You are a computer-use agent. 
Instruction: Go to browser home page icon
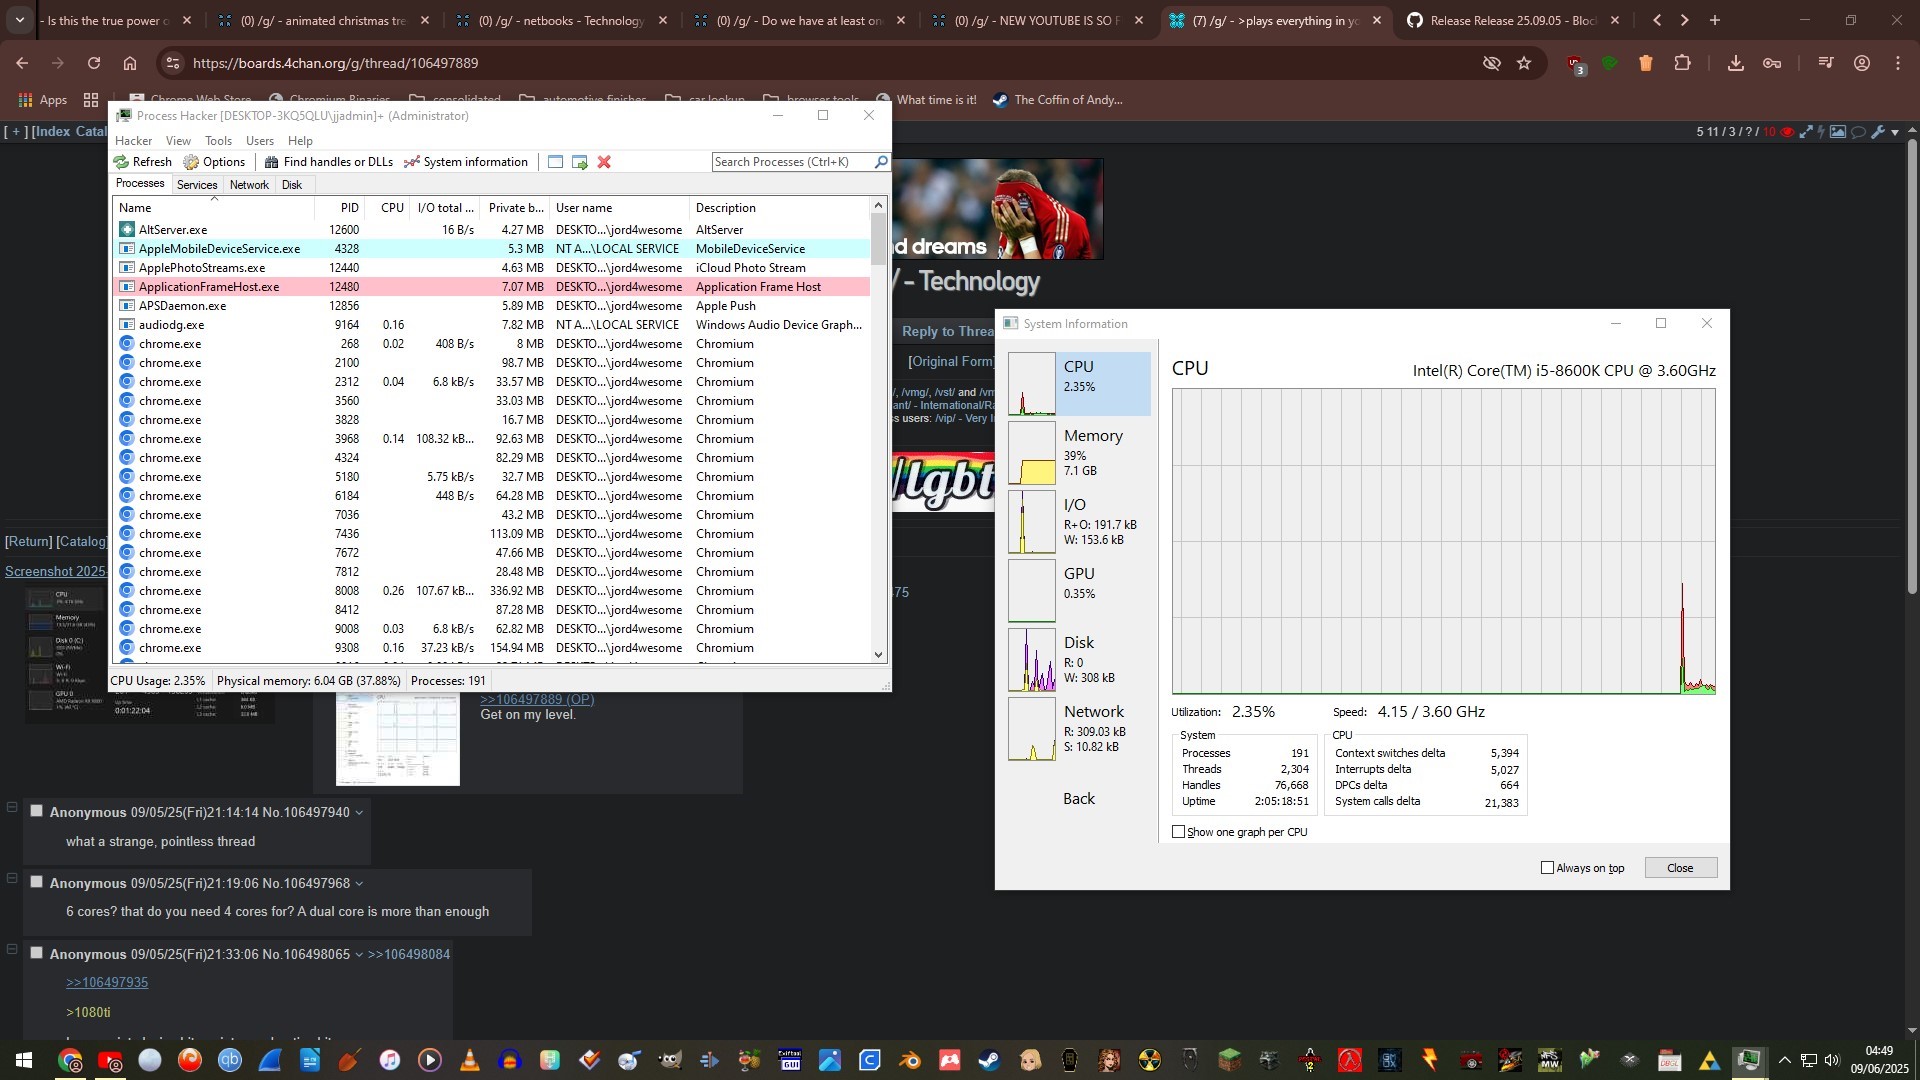click(130, 63)
